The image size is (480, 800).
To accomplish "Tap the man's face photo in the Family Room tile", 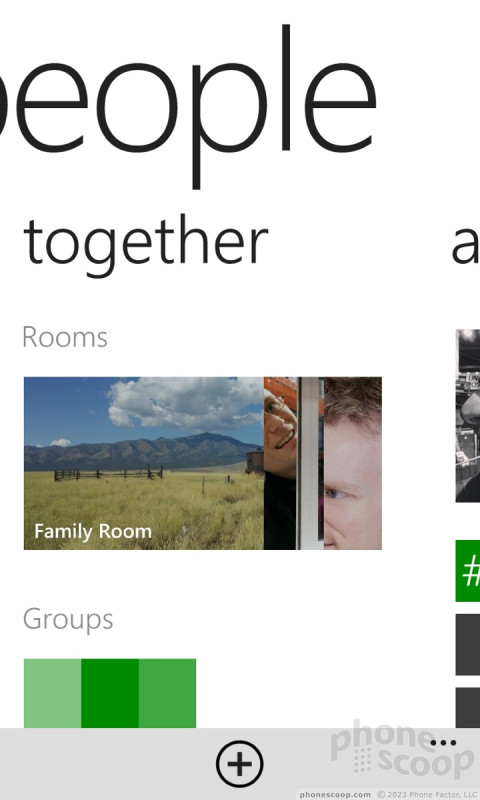I will [352, 463].
